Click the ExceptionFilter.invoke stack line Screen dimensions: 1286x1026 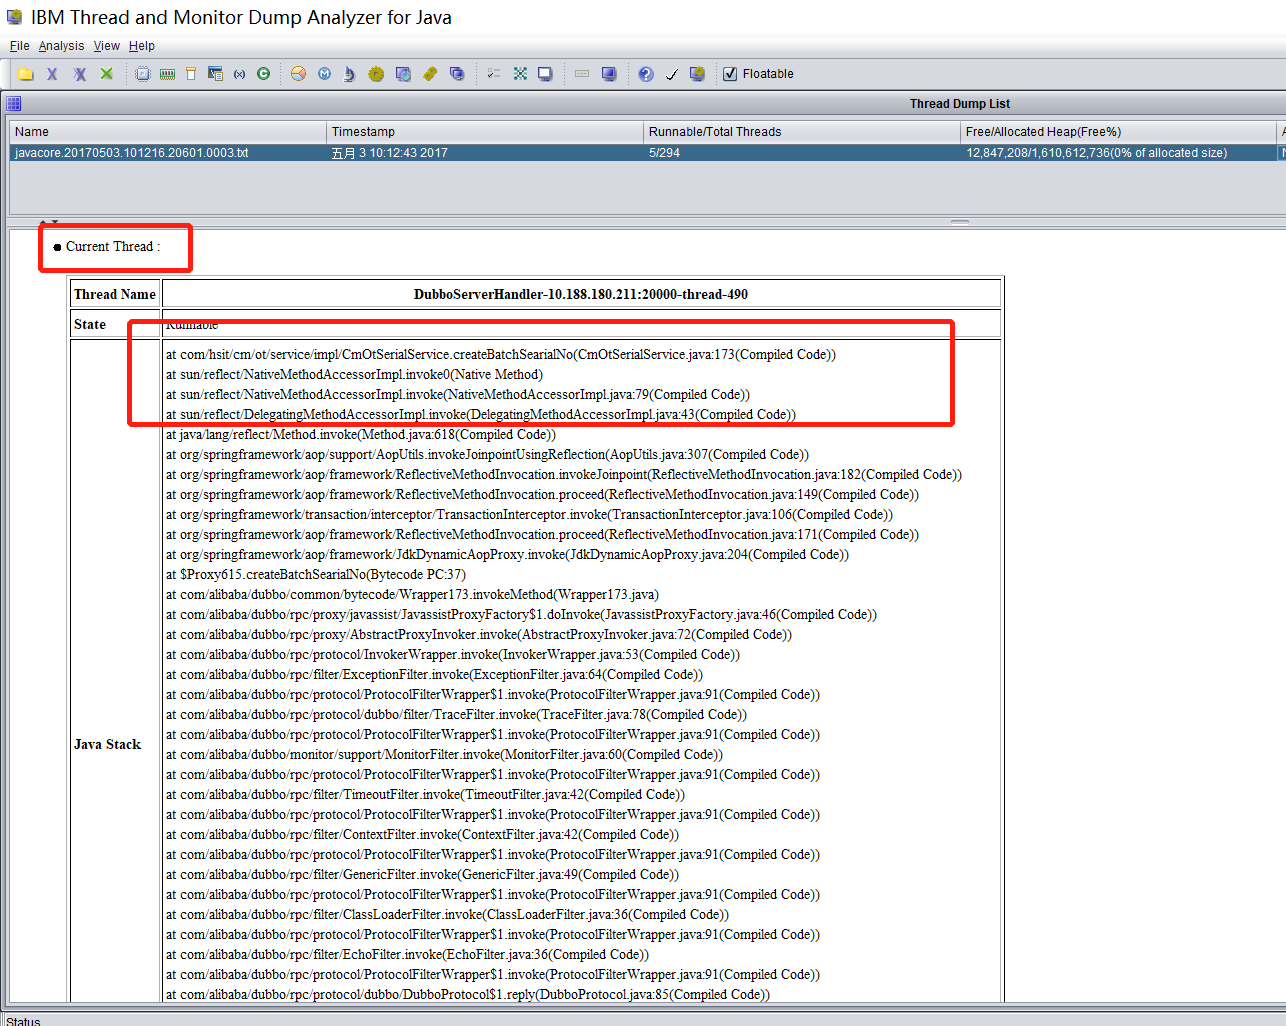[434, 674]
